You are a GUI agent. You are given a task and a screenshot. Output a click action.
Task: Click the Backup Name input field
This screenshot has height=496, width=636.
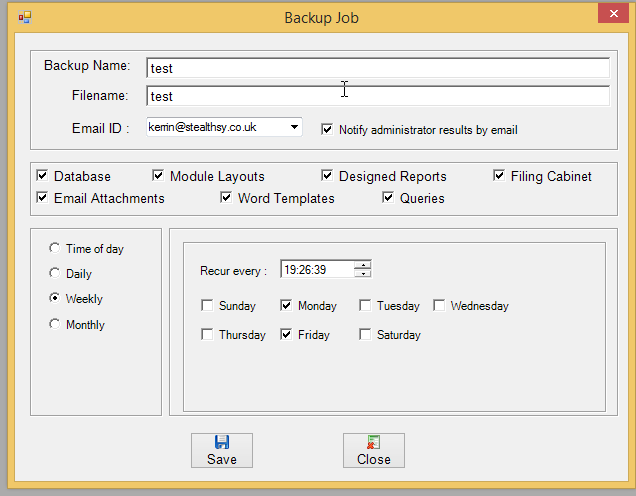click(x=378, y=68)
